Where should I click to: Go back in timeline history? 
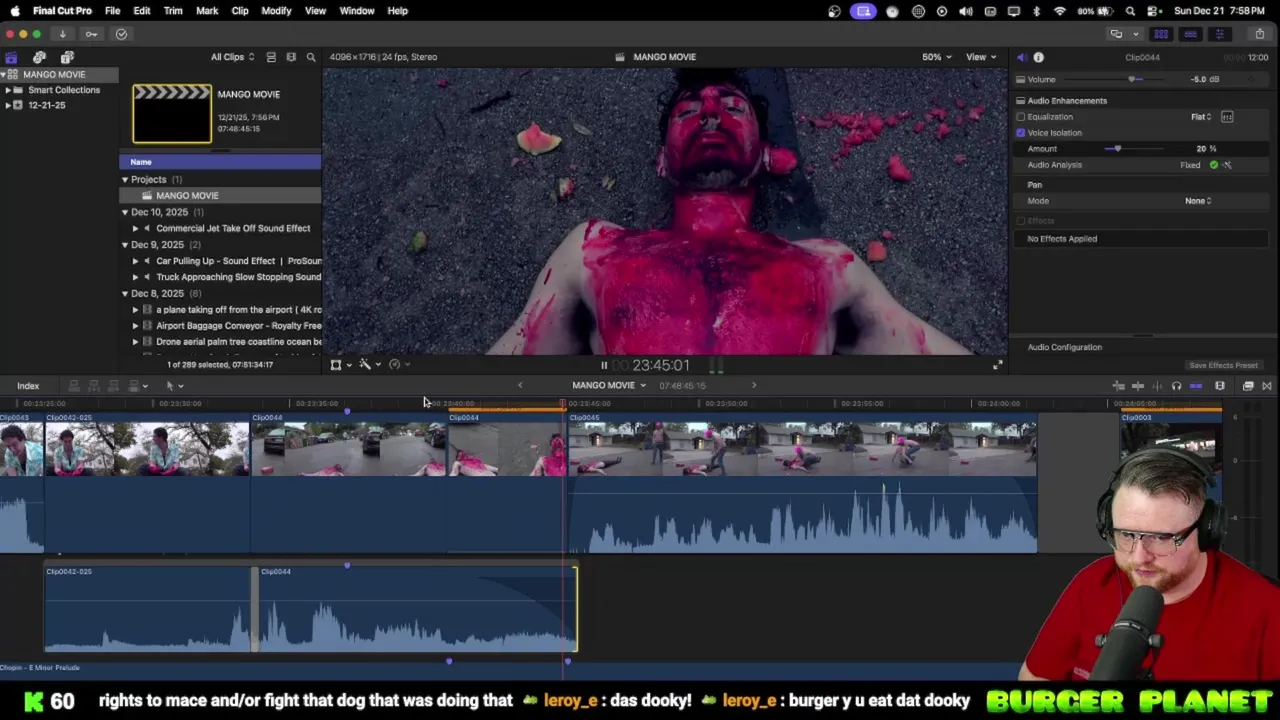519,385
